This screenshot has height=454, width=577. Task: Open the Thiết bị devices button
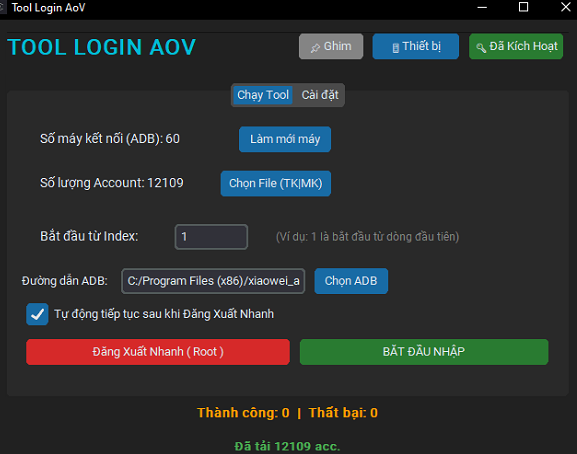tap(415, 46)
